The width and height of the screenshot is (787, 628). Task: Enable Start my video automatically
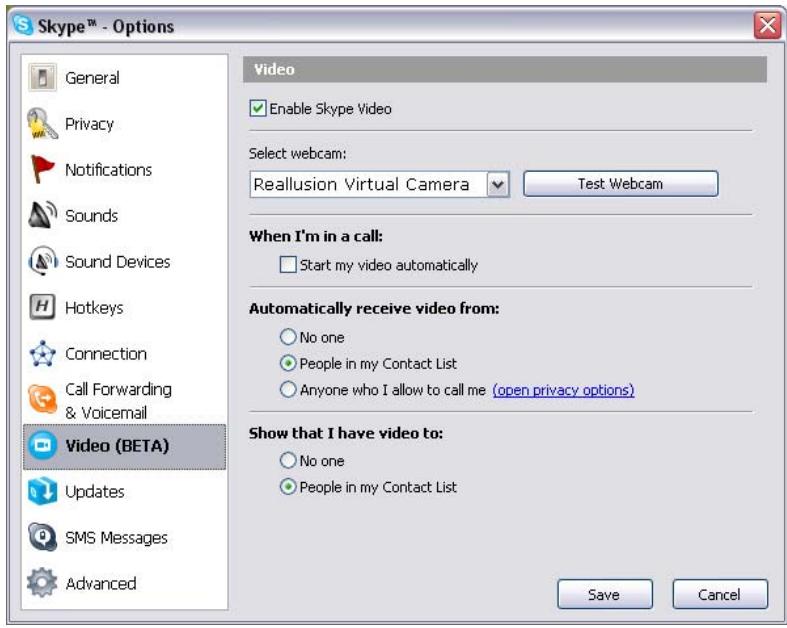click(x=288, y=265)
